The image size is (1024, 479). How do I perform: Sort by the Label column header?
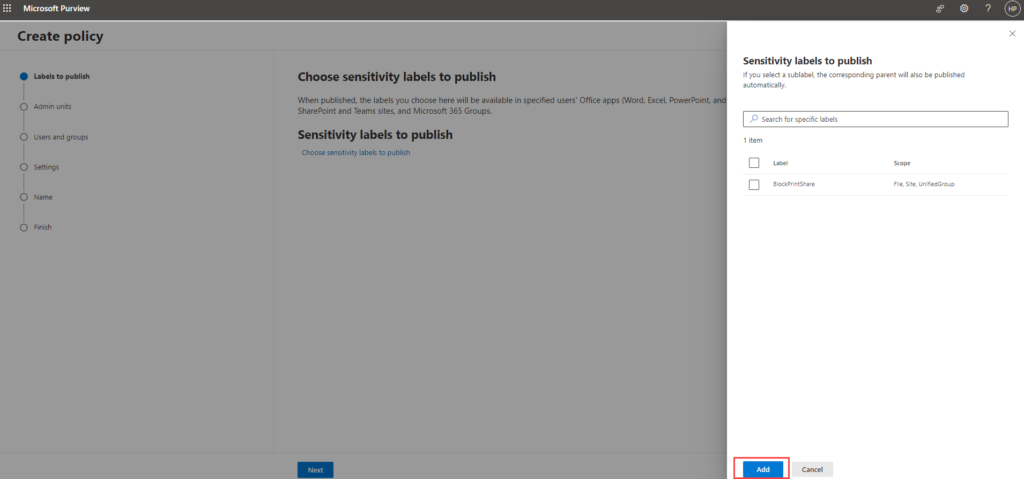pyautogui.click(x=781, y=162)
